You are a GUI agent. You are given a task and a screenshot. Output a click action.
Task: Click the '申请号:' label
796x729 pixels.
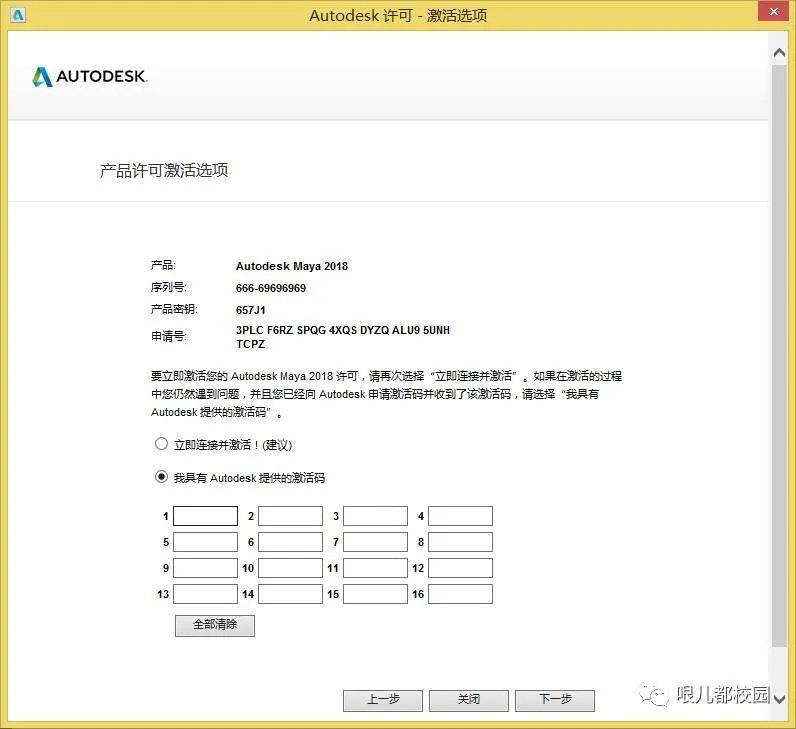click(169, 336)
